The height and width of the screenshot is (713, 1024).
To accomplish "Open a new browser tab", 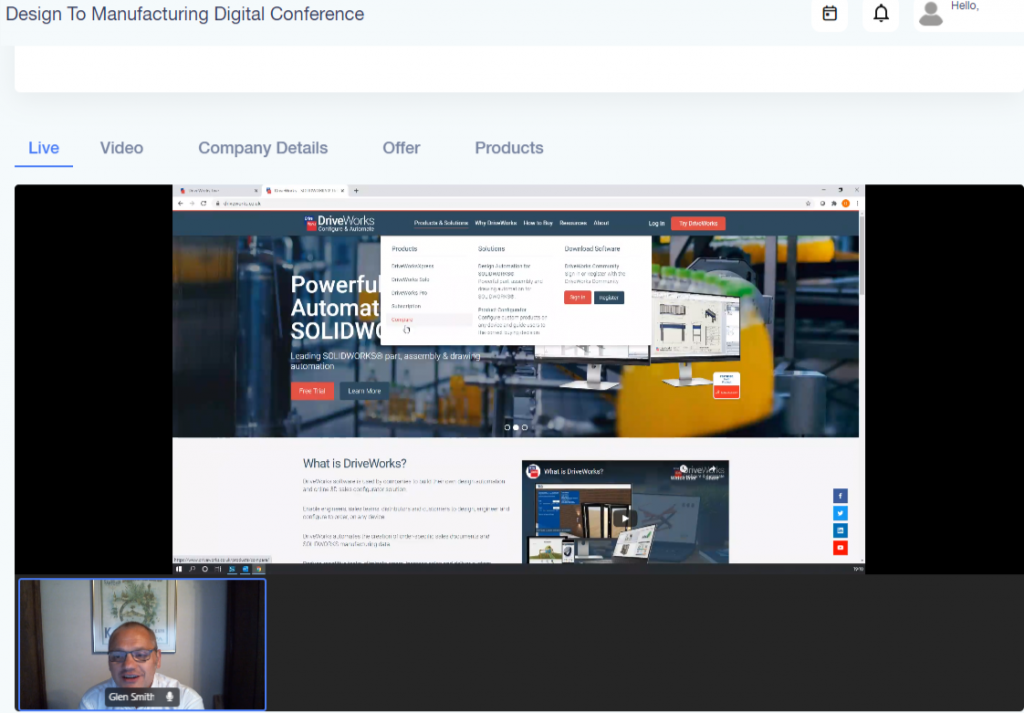I will pyautogui.click(x=356, y=191).
